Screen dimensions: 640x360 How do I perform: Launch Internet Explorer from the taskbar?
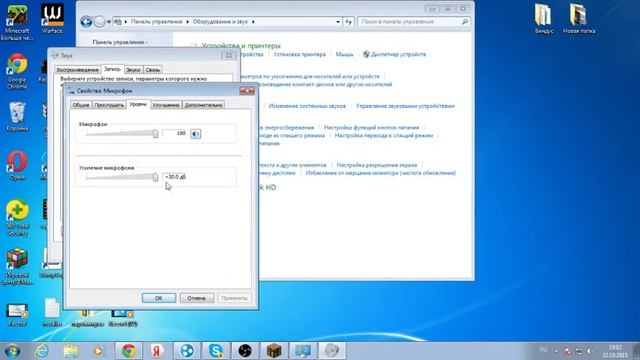(42, 351)
